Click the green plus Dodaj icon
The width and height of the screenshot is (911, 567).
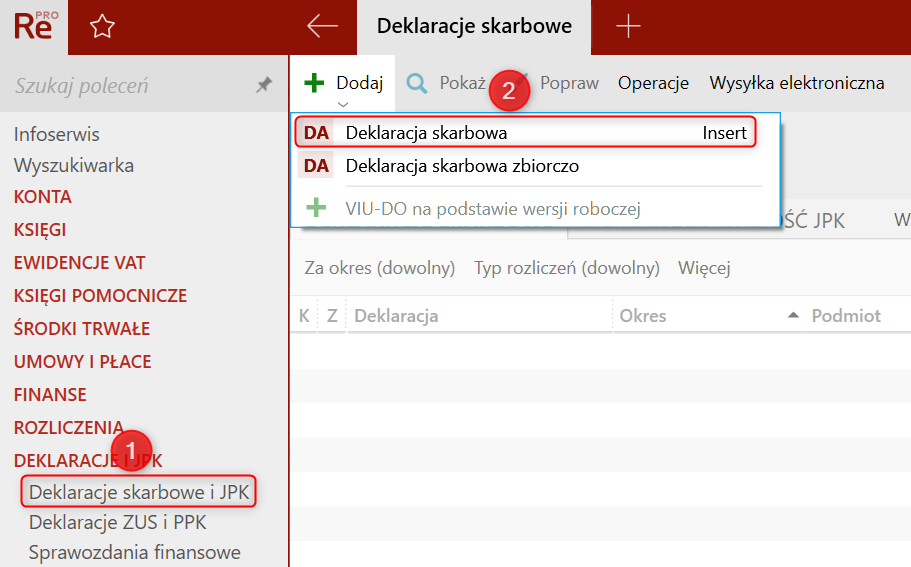(x=314, y=82)
